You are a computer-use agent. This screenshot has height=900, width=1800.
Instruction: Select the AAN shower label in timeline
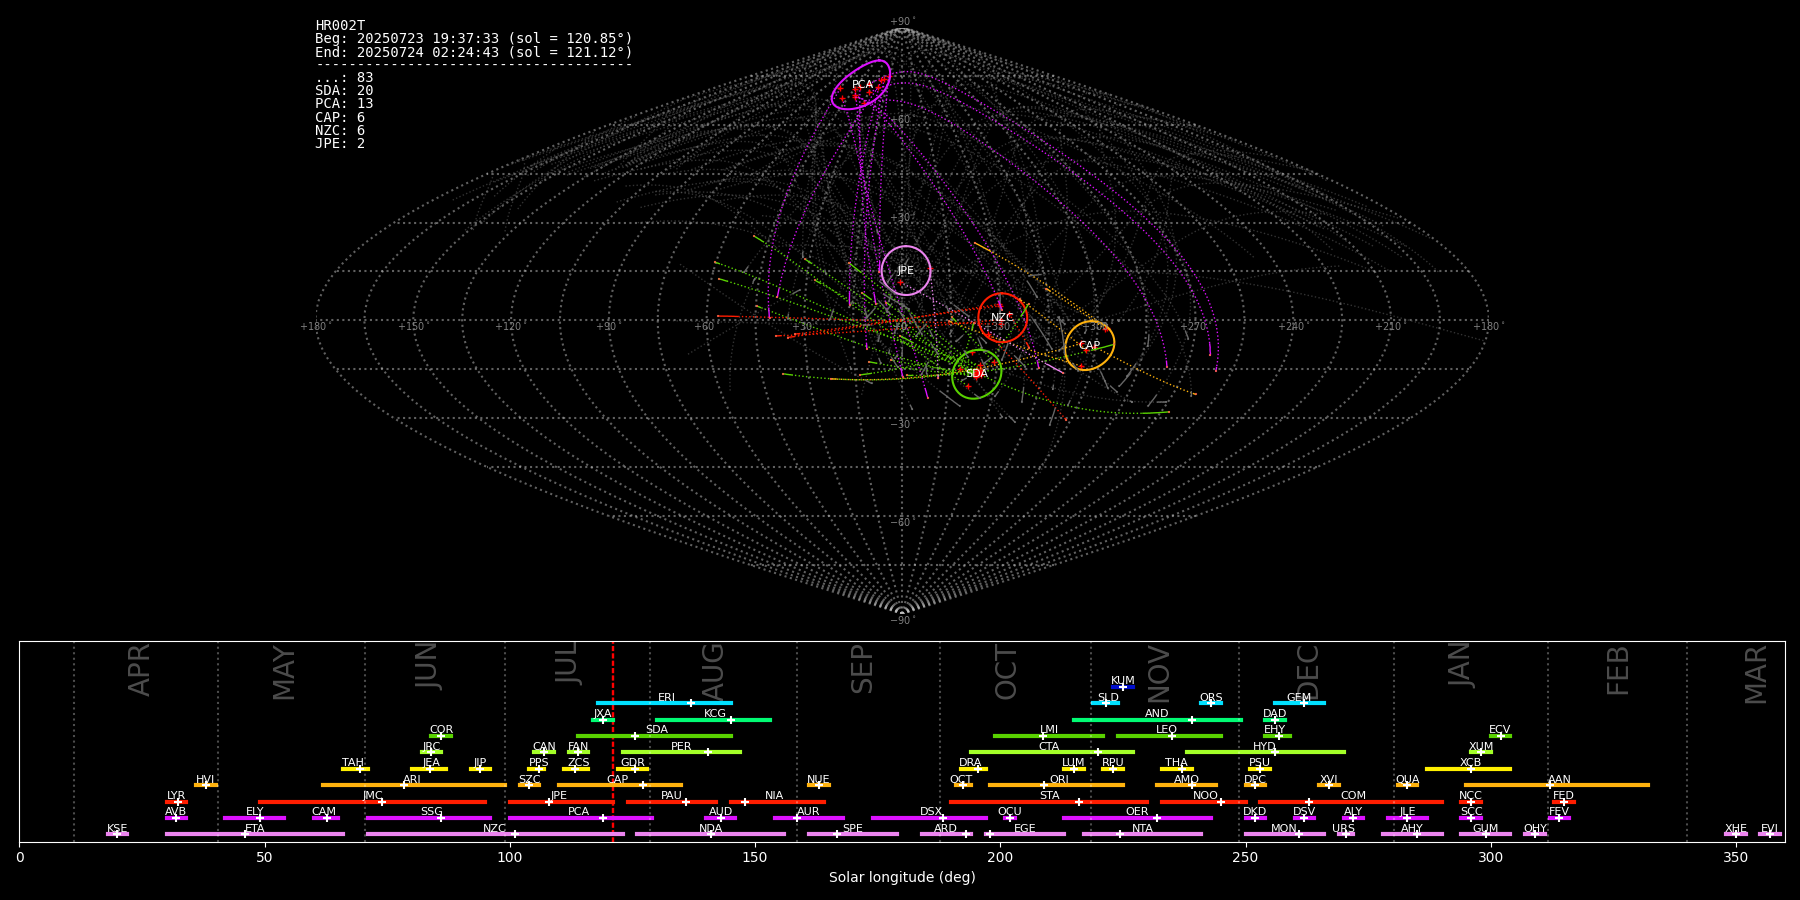(x=1560, y=780)
